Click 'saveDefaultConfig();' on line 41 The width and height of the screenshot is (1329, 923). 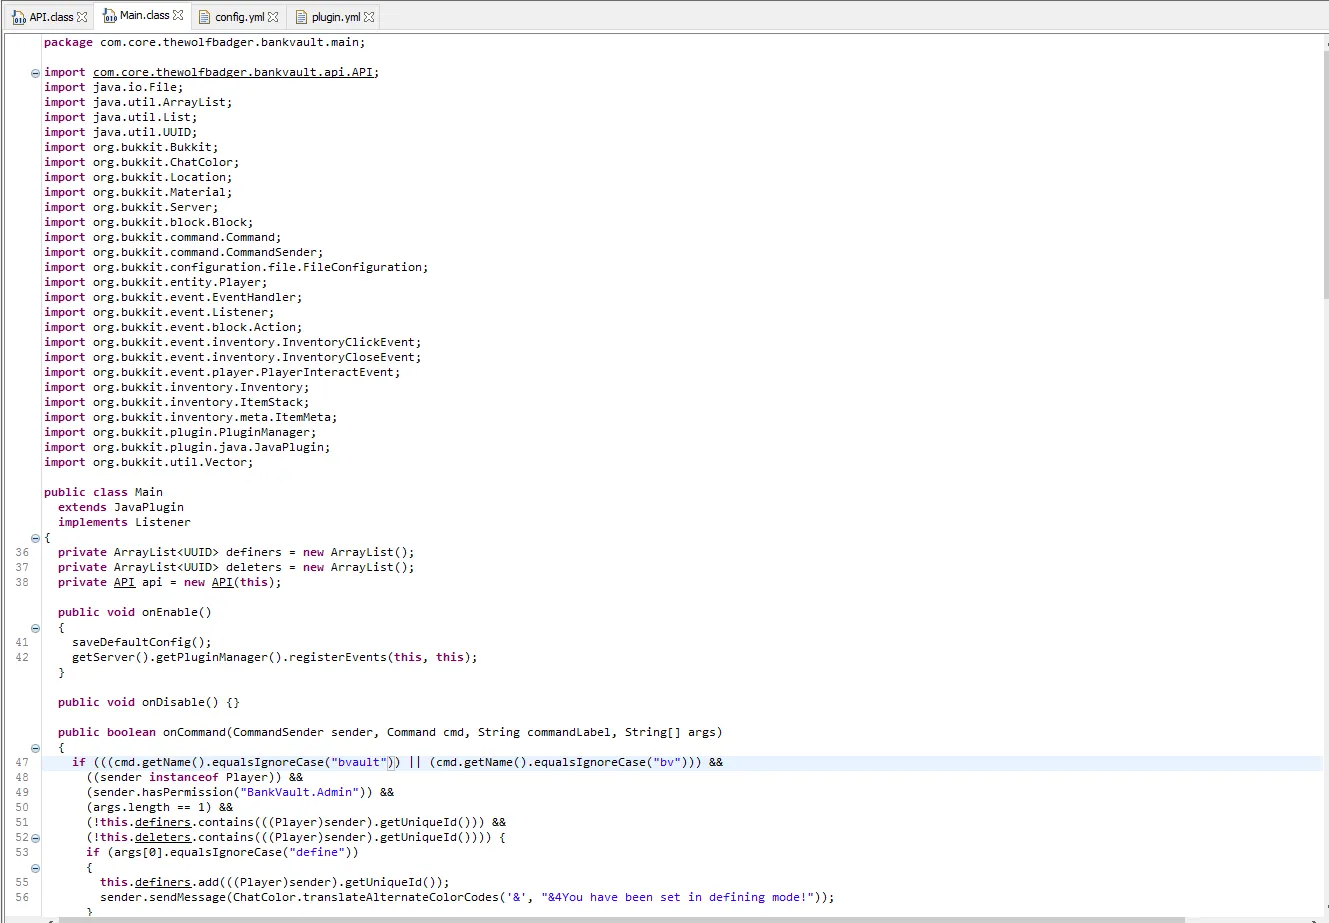pyautogui.click(x=142, y=642)
